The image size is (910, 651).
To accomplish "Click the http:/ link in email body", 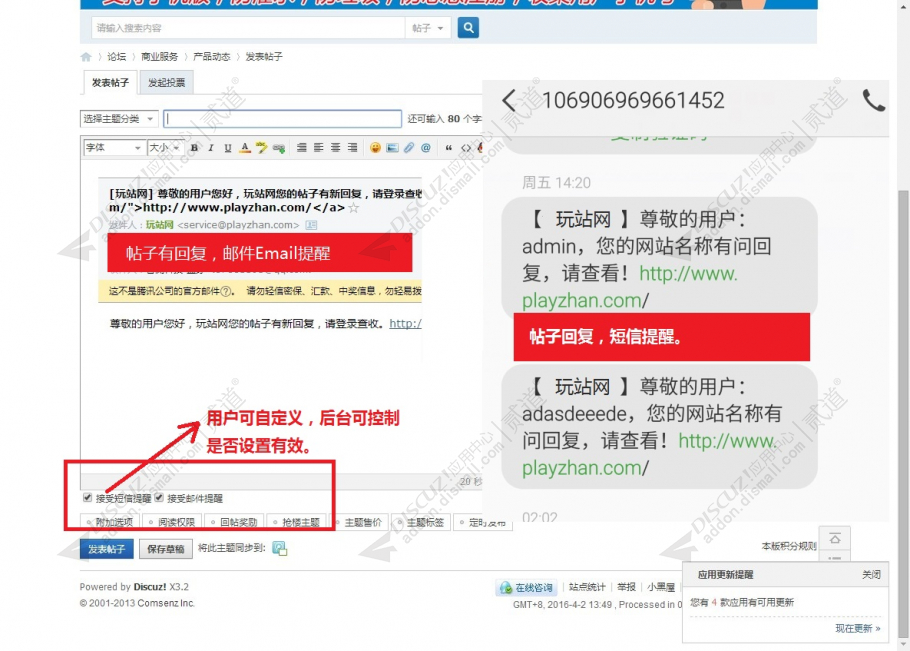I will point(405,324).
